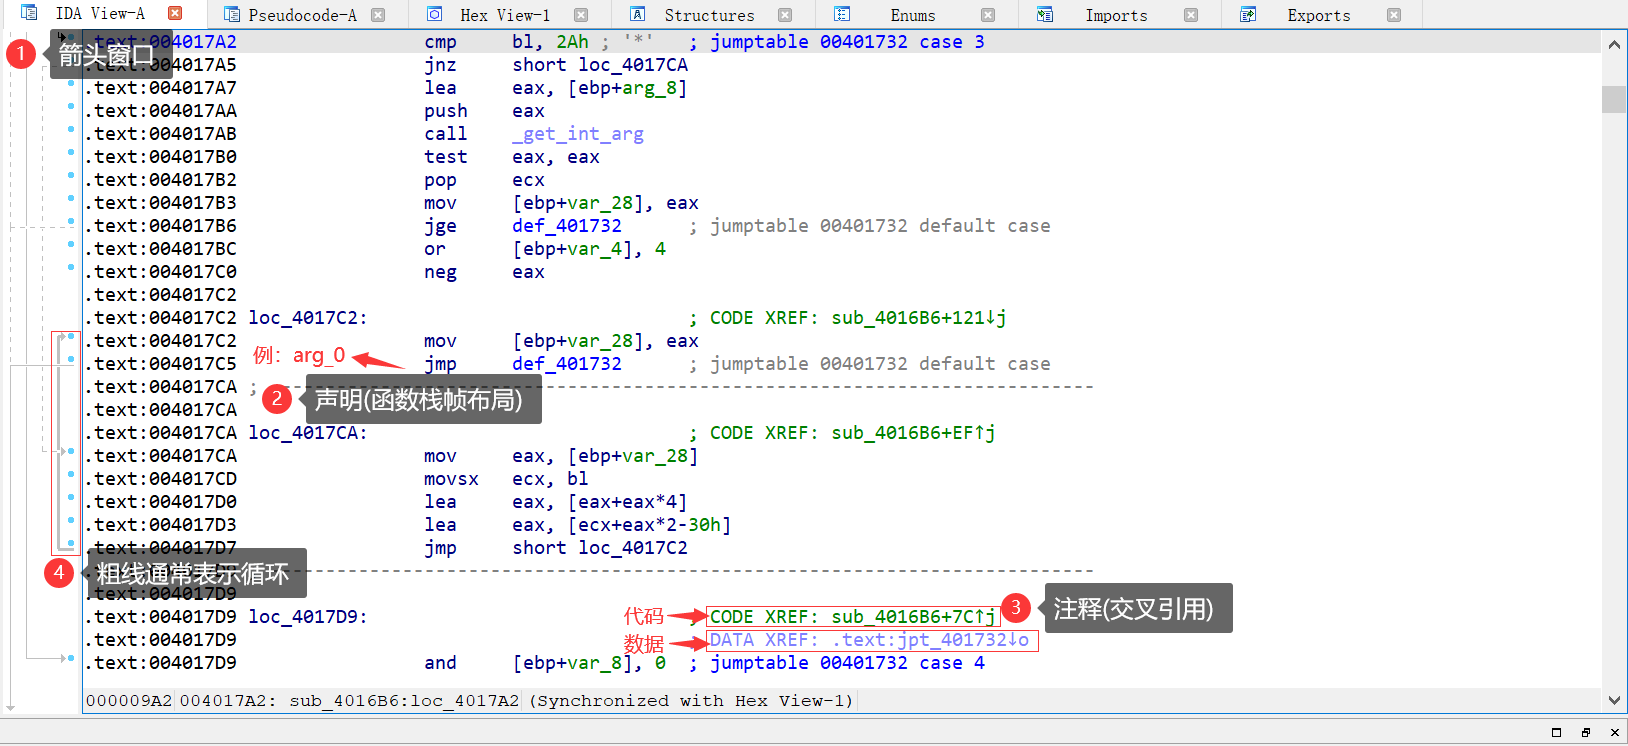Toggle breakpoint dot at address 004017B3

(71, 199)
